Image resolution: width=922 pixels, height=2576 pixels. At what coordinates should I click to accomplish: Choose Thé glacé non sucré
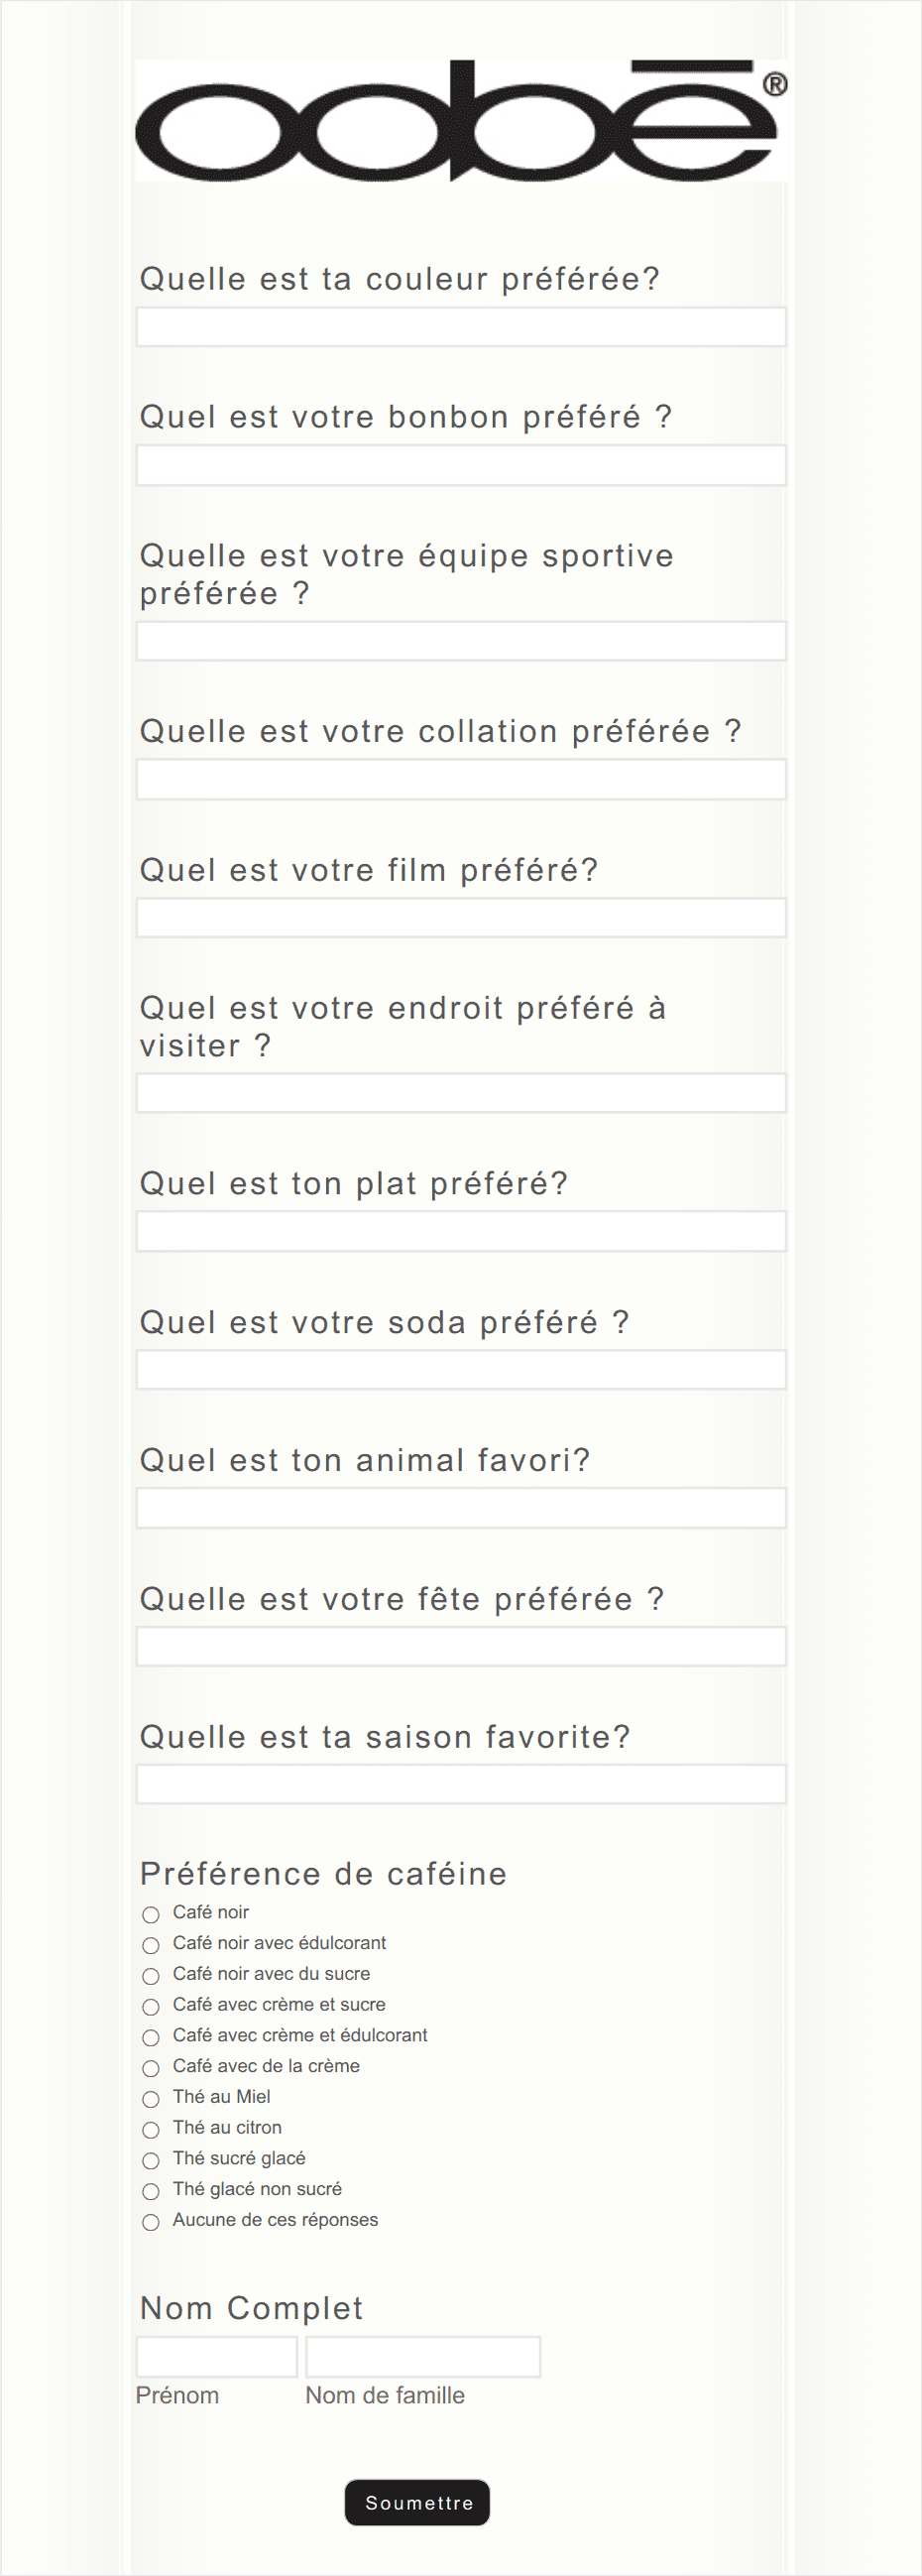pos(151,2191)
